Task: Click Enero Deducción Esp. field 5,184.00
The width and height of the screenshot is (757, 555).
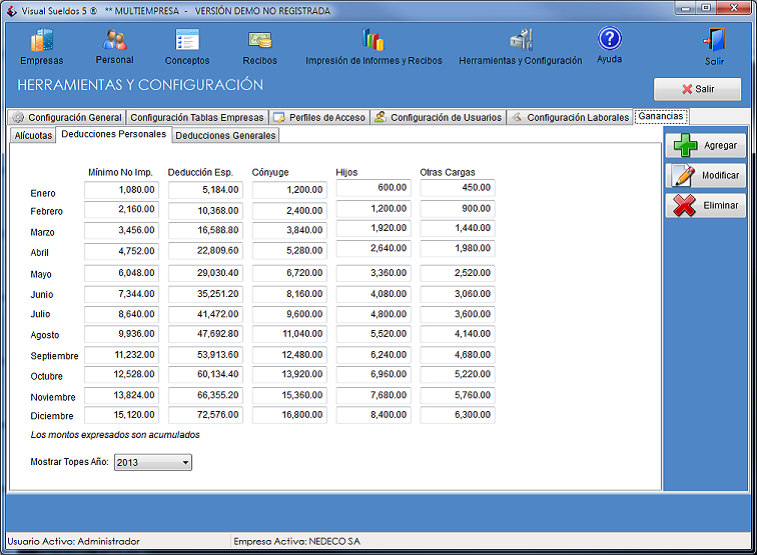Action: tap(205, 190)
